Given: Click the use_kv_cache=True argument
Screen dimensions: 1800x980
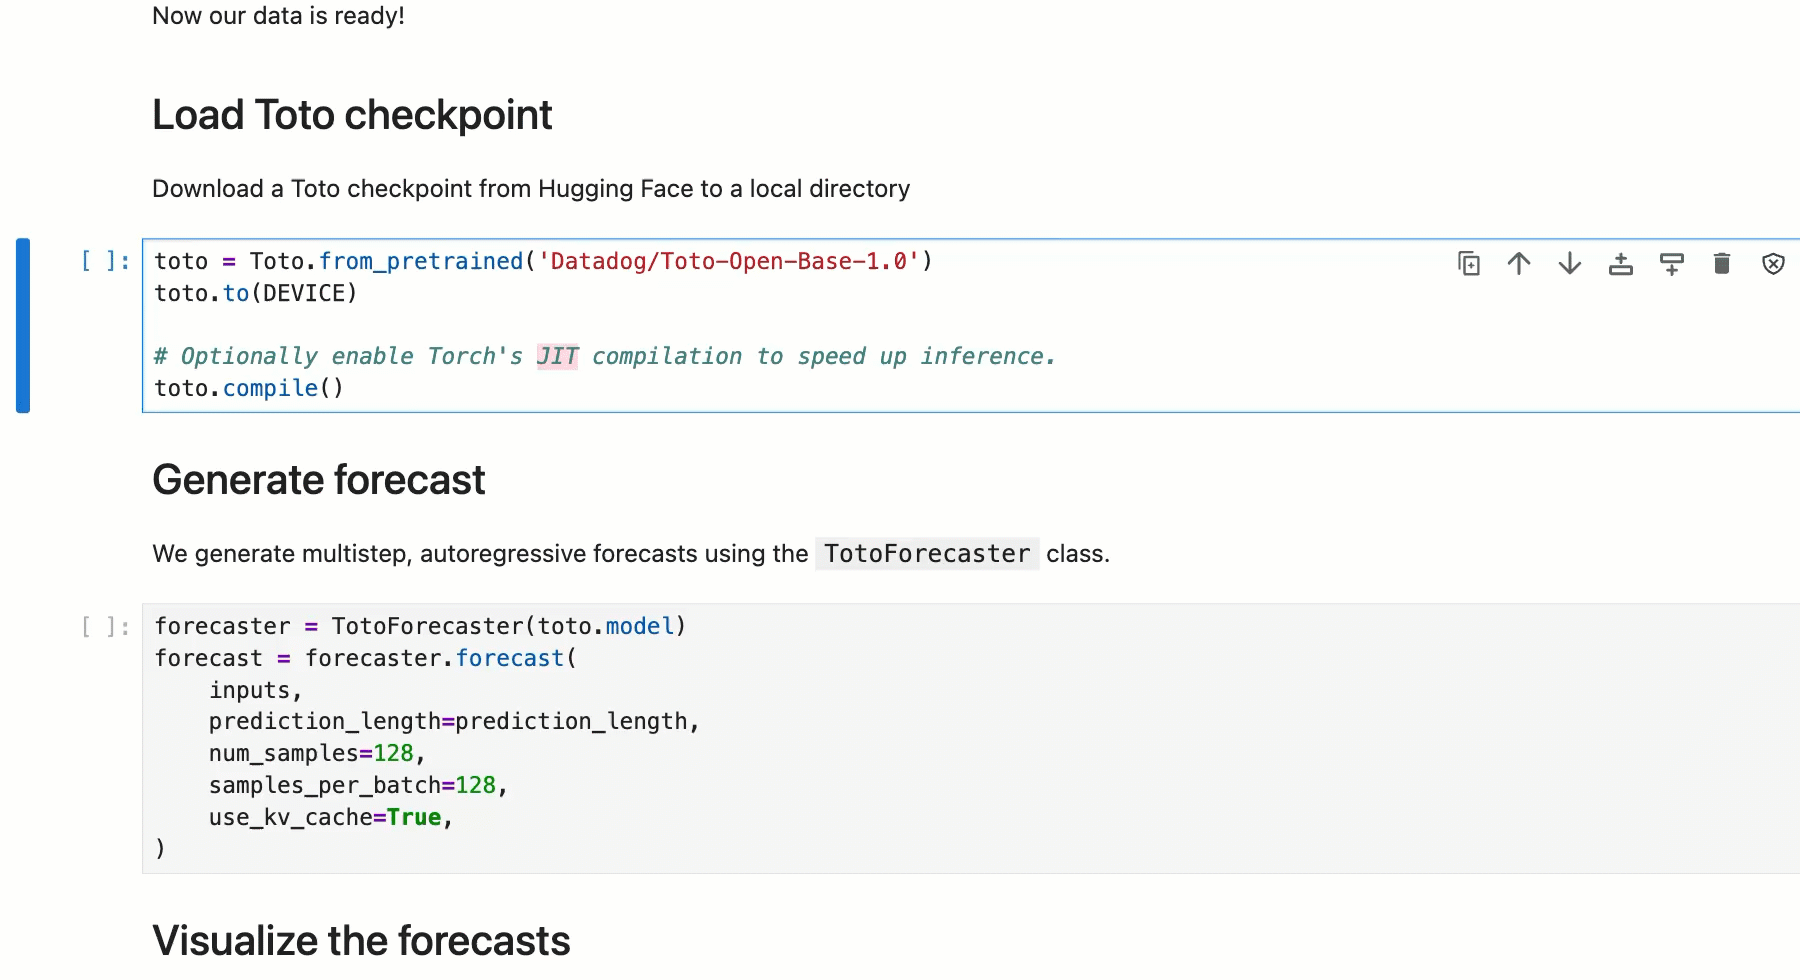Looking at the screenshot, I should (x=330, y=817).
